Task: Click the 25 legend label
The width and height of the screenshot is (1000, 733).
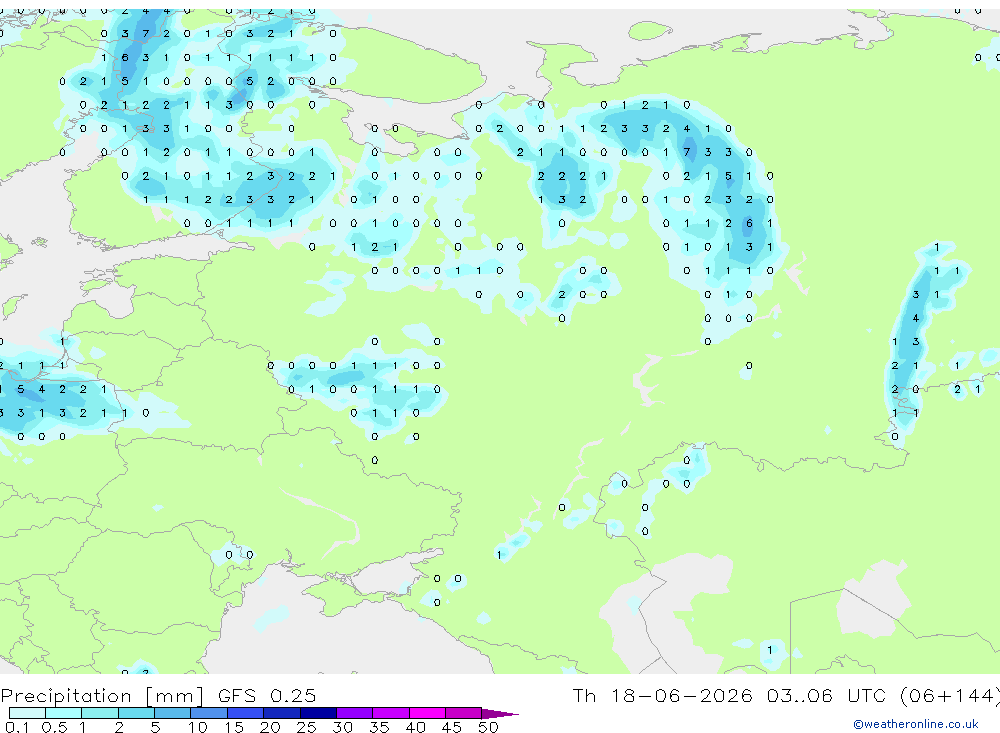Action: (306, 727)
